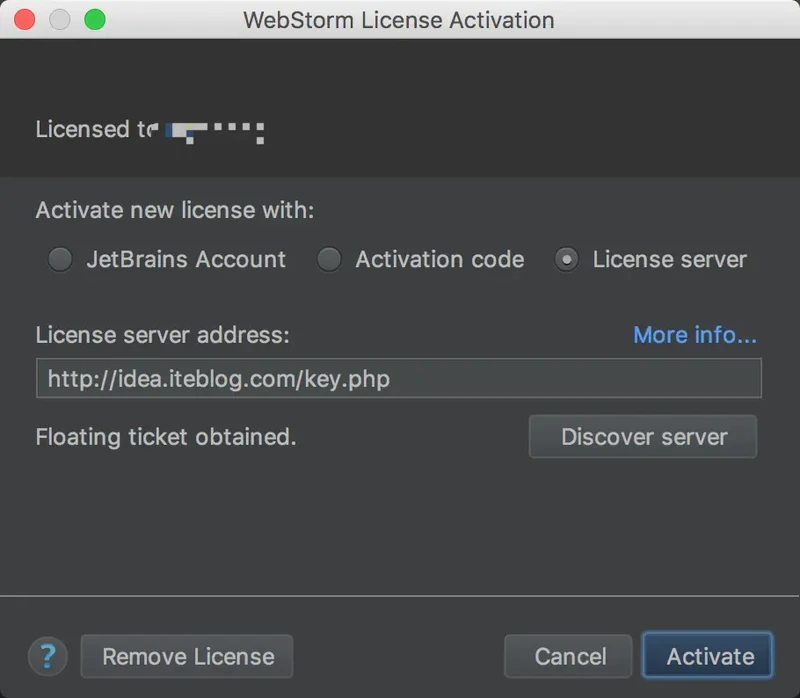This screenshot has height=698, width=800.
Task: Click the 'Activation code' label text
Action: [x=439, y=260]
